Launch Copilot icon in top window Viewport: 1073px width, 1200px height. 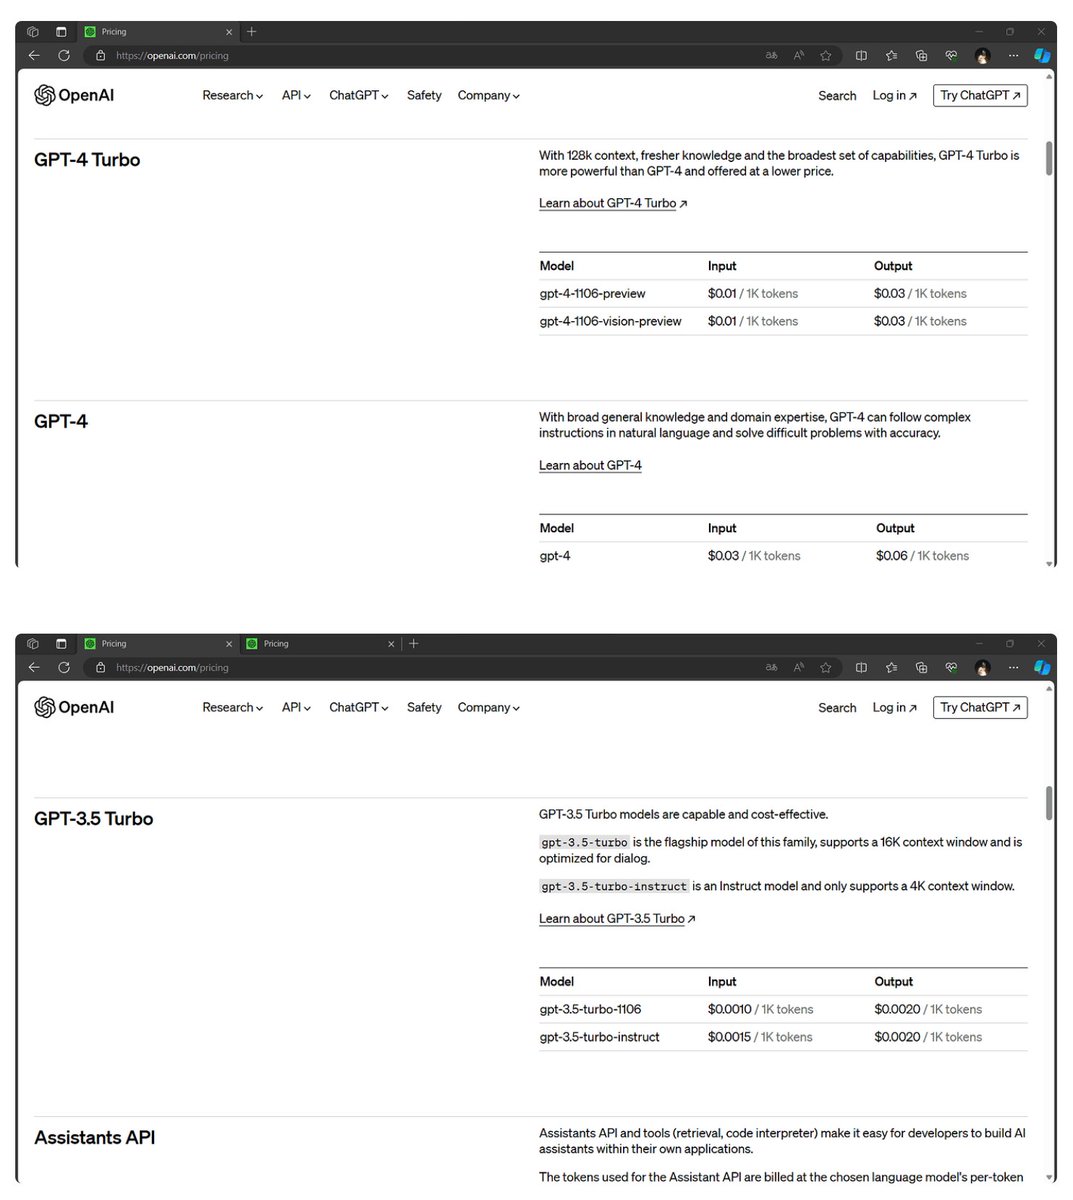(1042, 56)
